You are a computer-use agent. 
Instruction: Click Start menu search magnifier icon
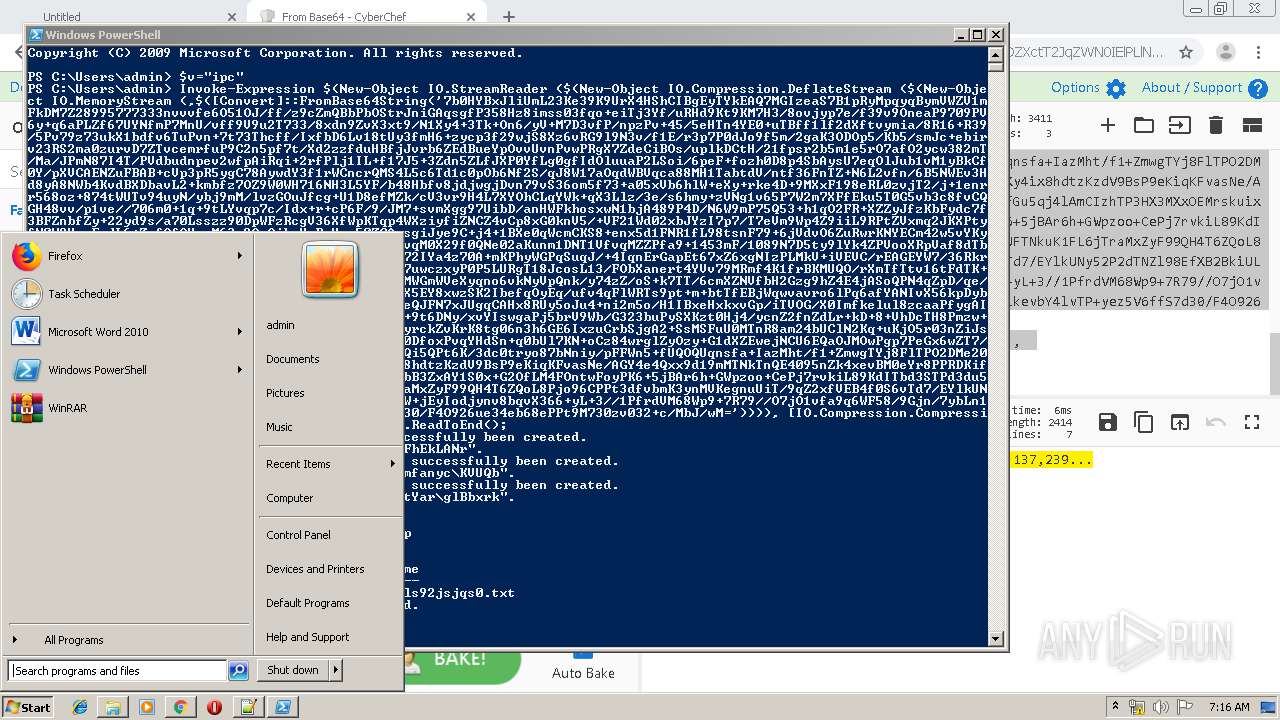coord(238,671)
